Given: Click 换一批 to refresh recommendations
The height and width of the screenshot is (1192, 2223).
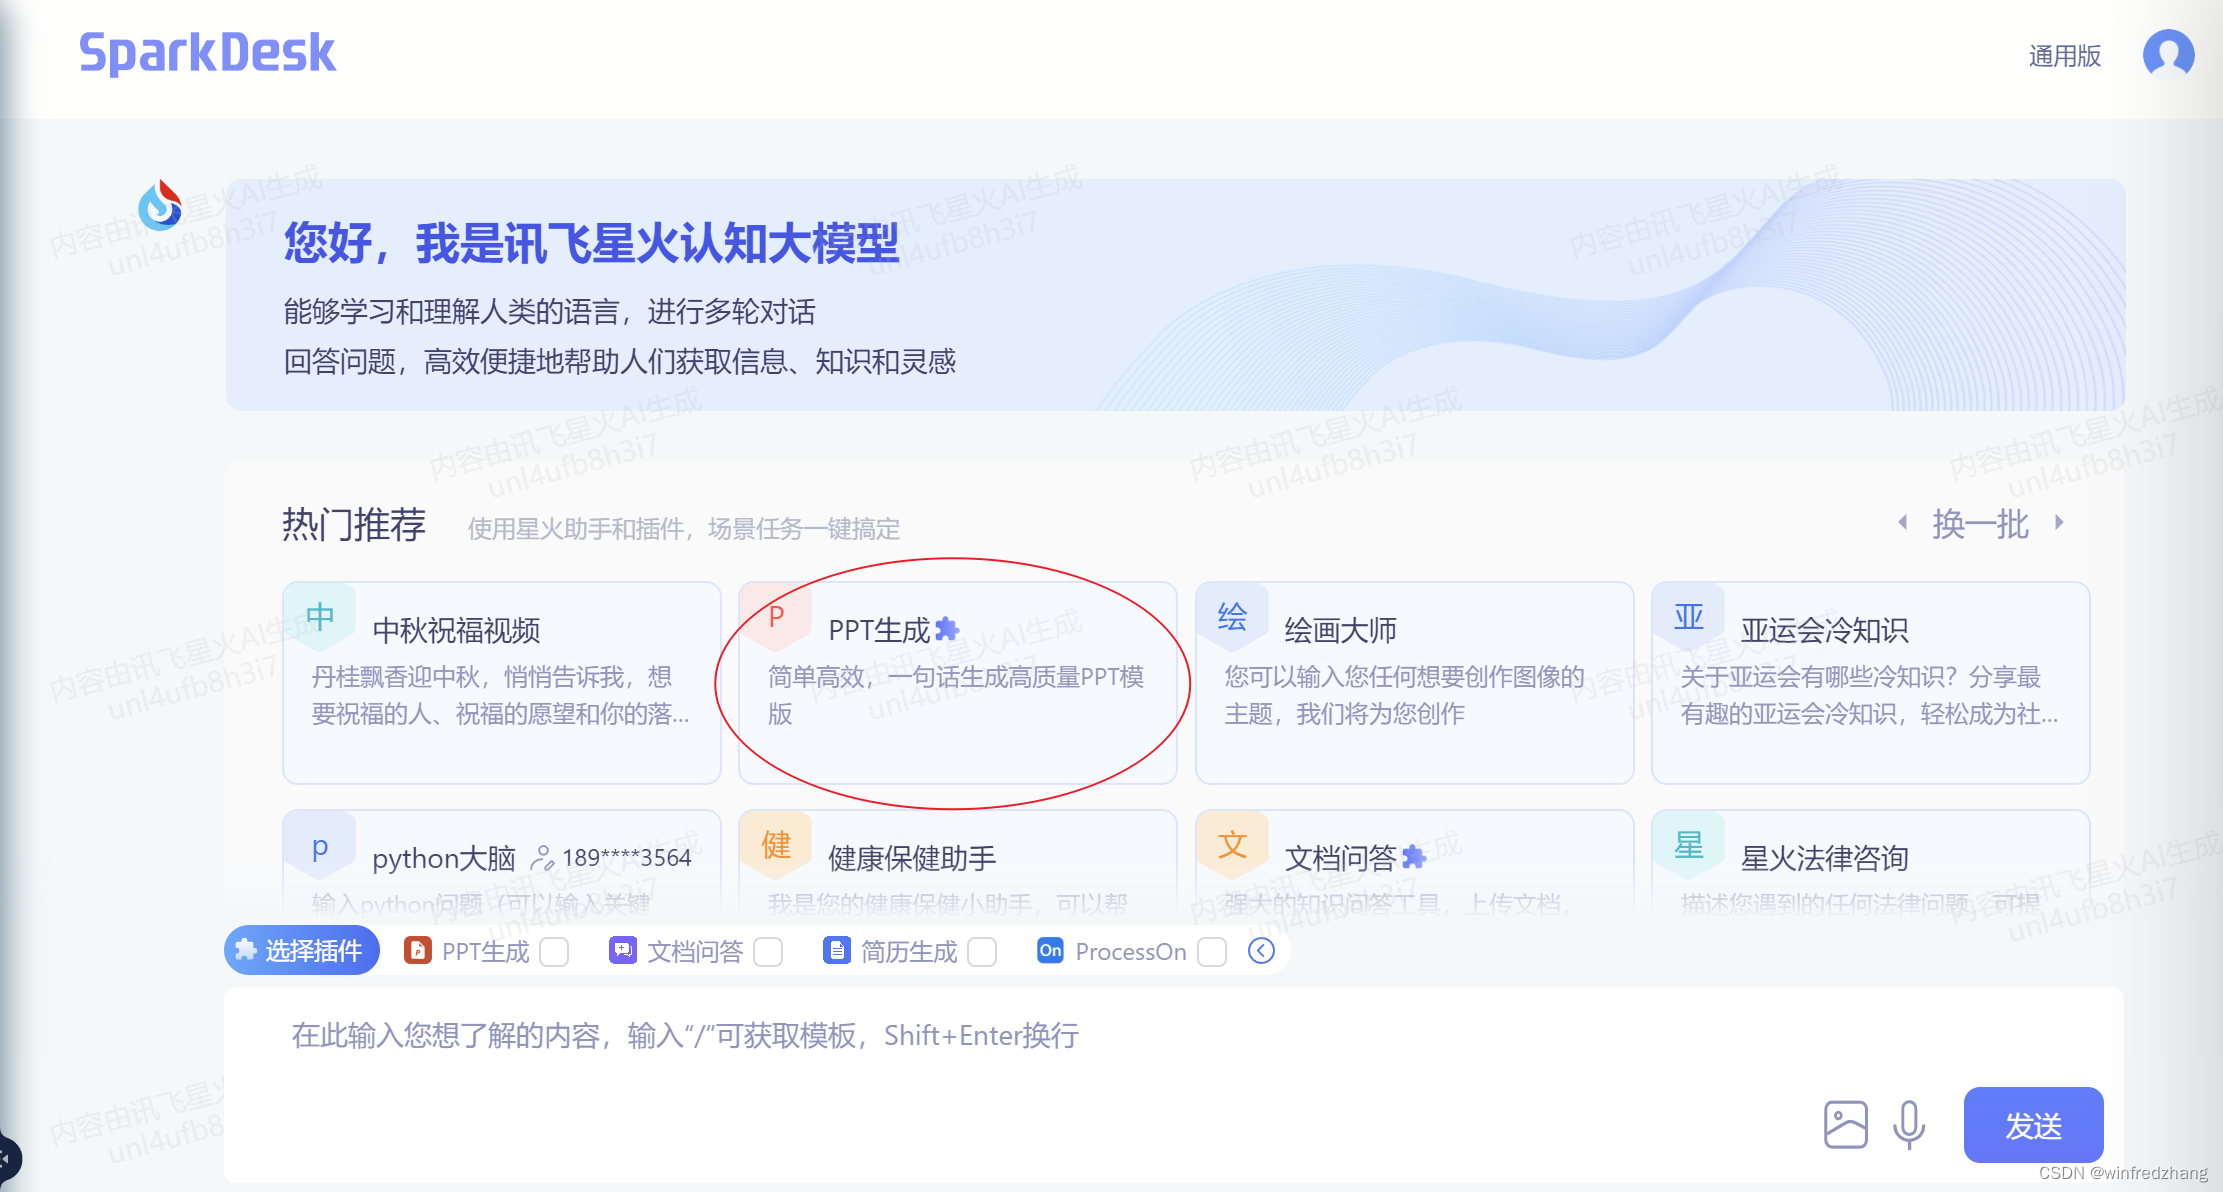Looking at the screenshot, I should pos(1980,524).
